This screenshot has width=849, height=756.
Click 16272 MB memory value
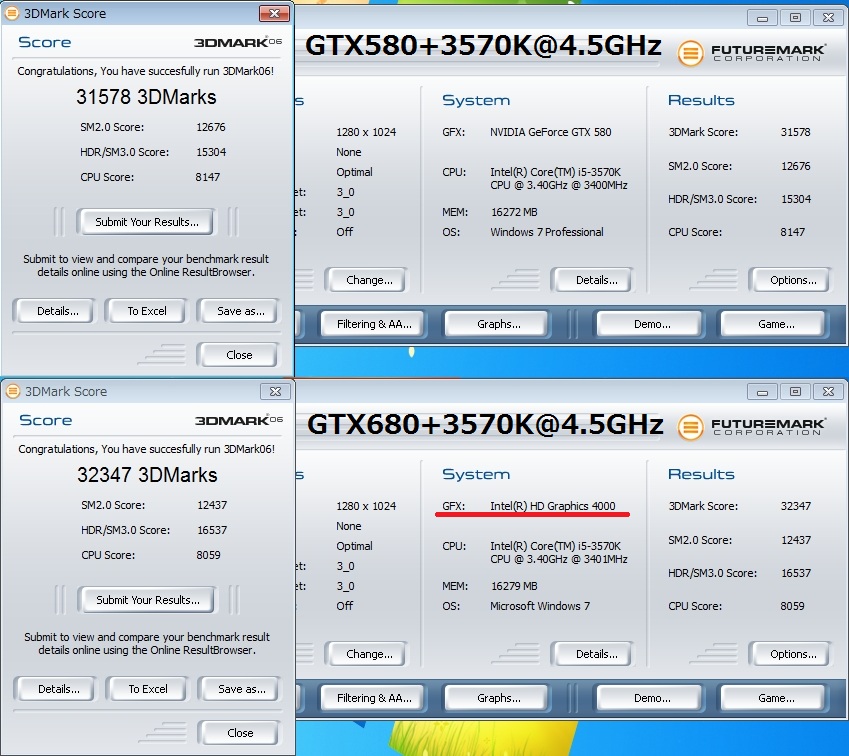click(x=514, y=212)
